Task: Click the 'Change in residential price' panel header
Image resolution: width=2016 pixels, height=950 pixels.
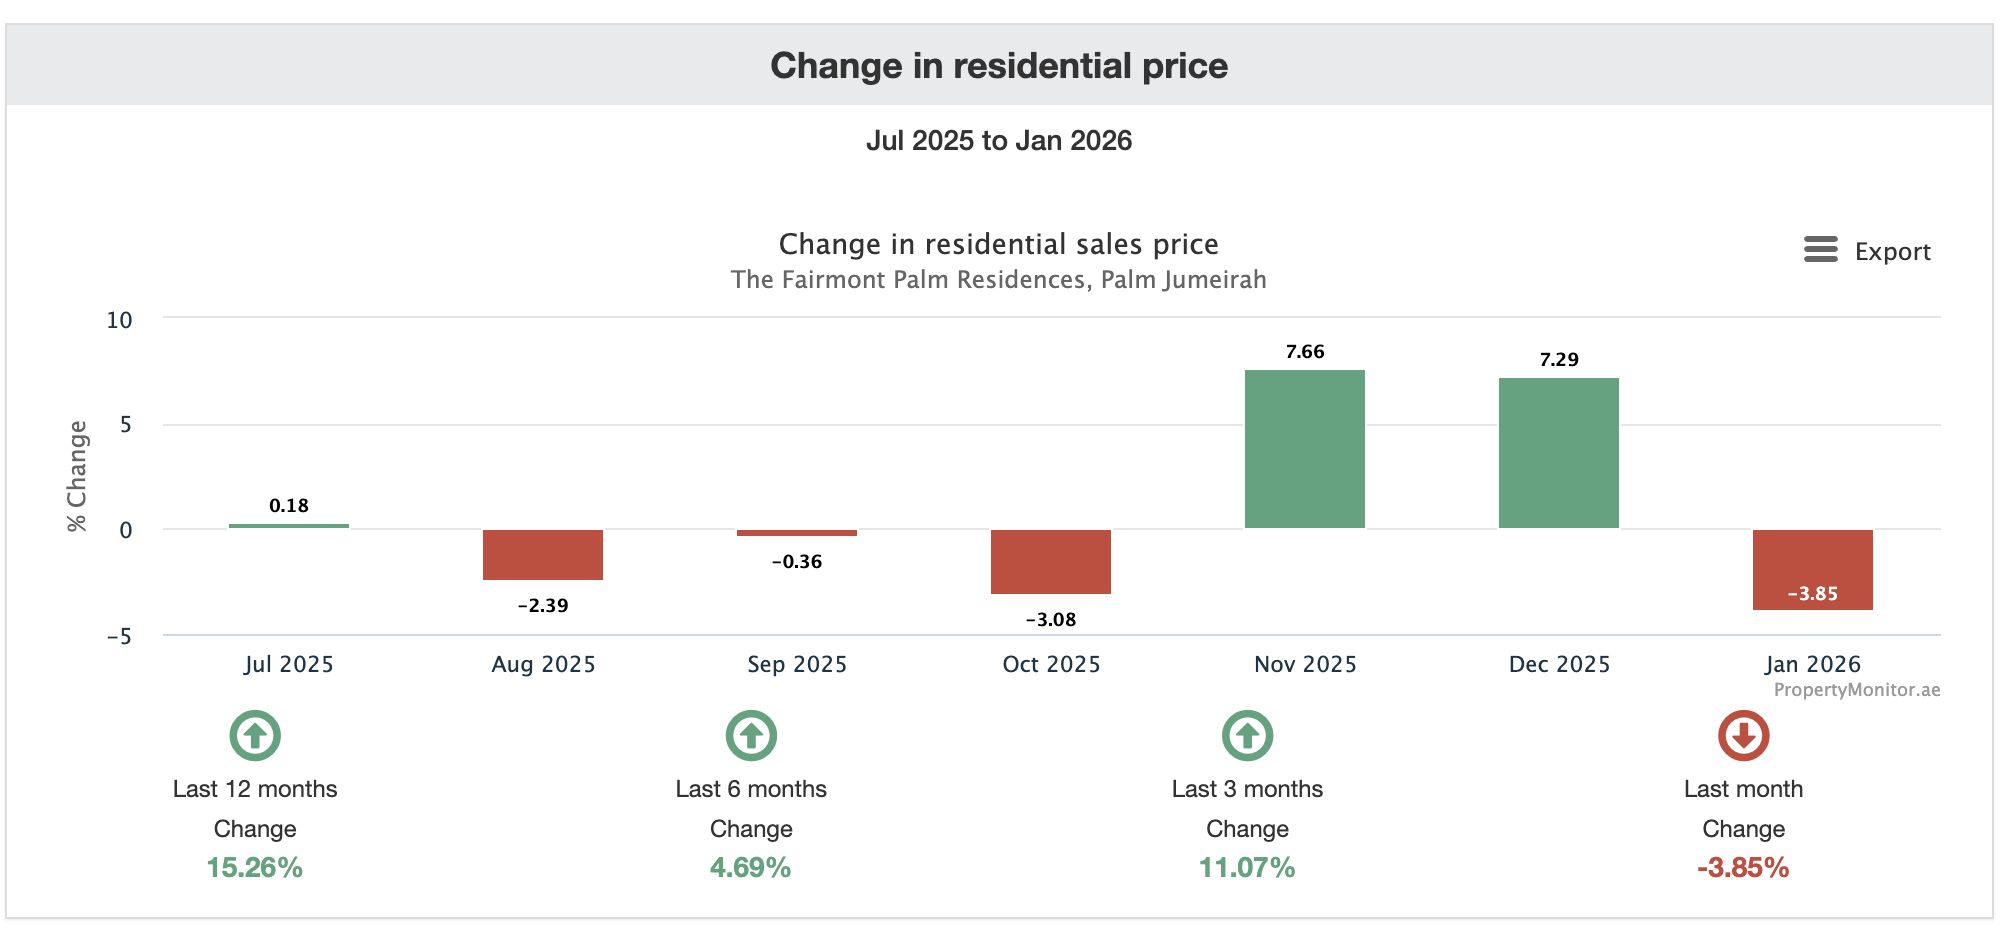Action: click(x=998, y=66)
